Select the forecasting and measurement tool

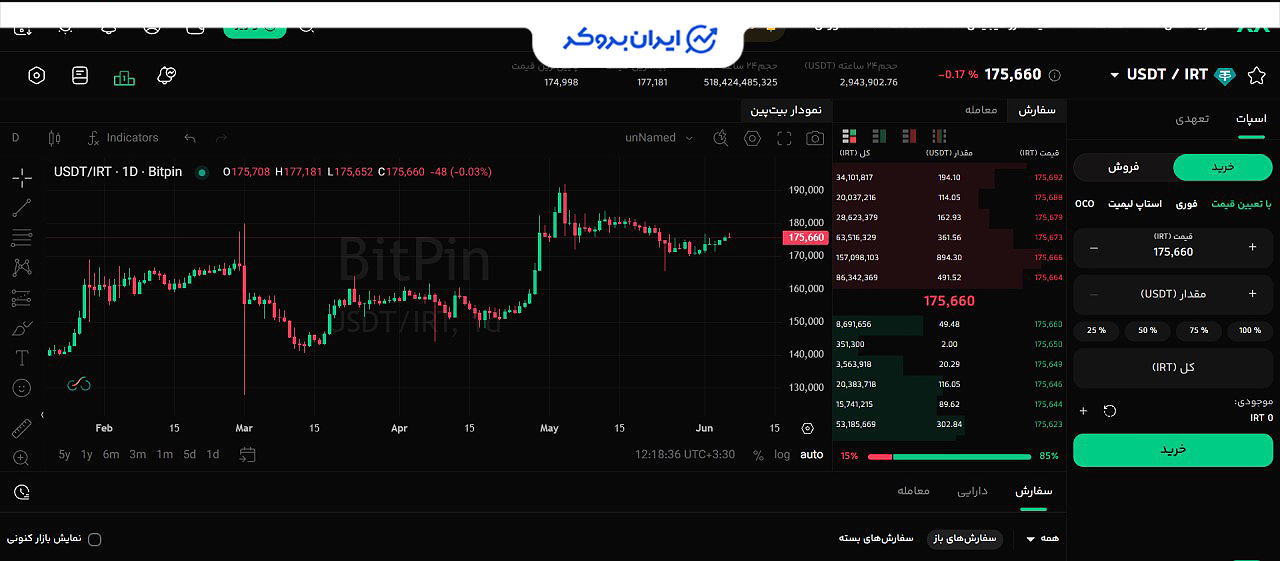pos(22,298)
